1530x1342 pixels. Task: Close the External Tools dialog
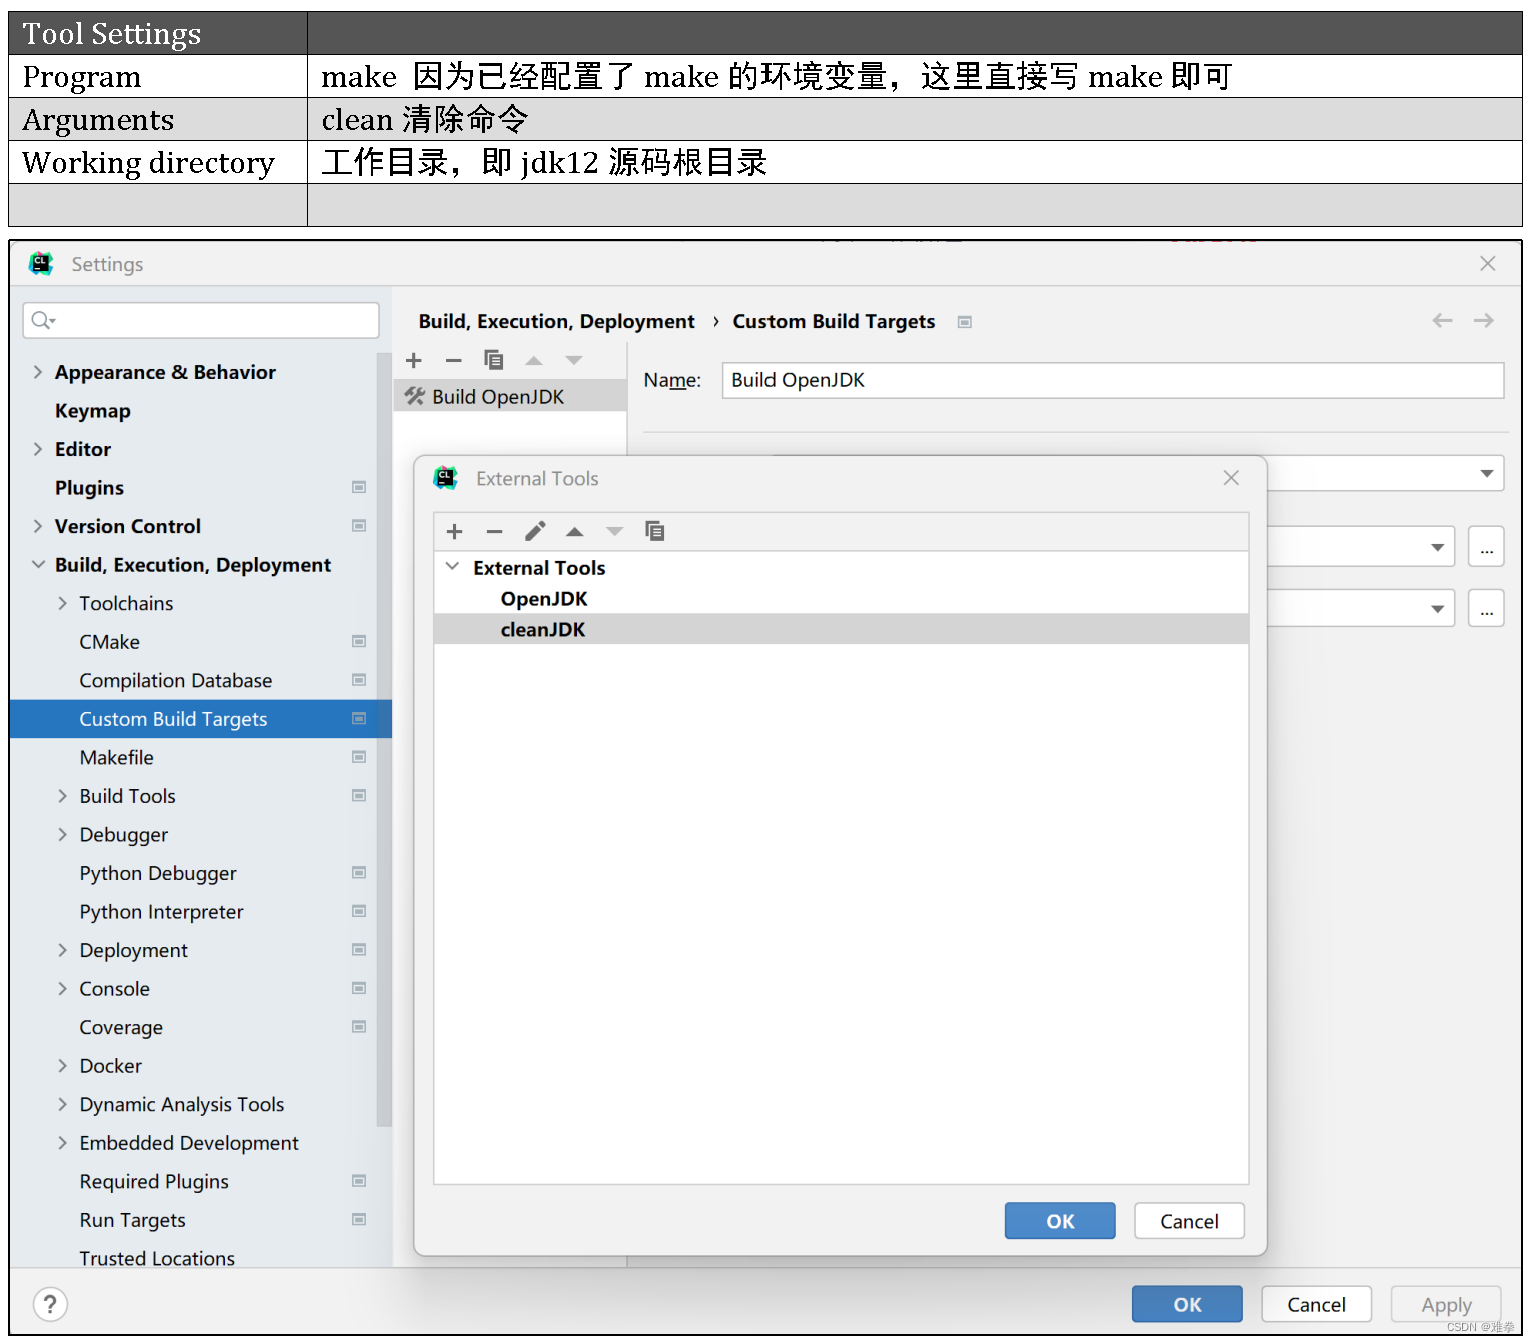point(1231,478)
